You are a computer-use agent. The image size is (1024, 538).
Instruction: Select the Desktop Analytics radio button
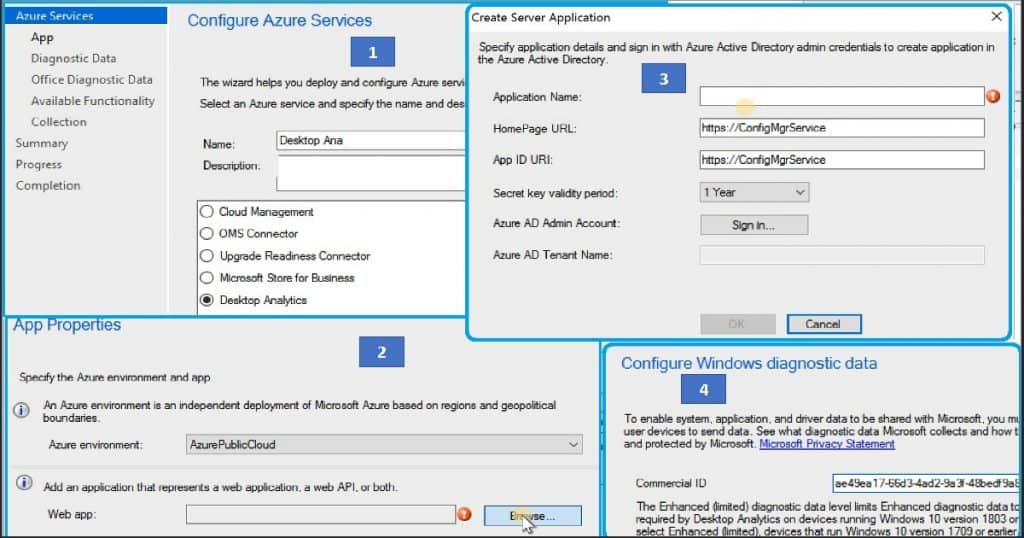tap(207, 300)
